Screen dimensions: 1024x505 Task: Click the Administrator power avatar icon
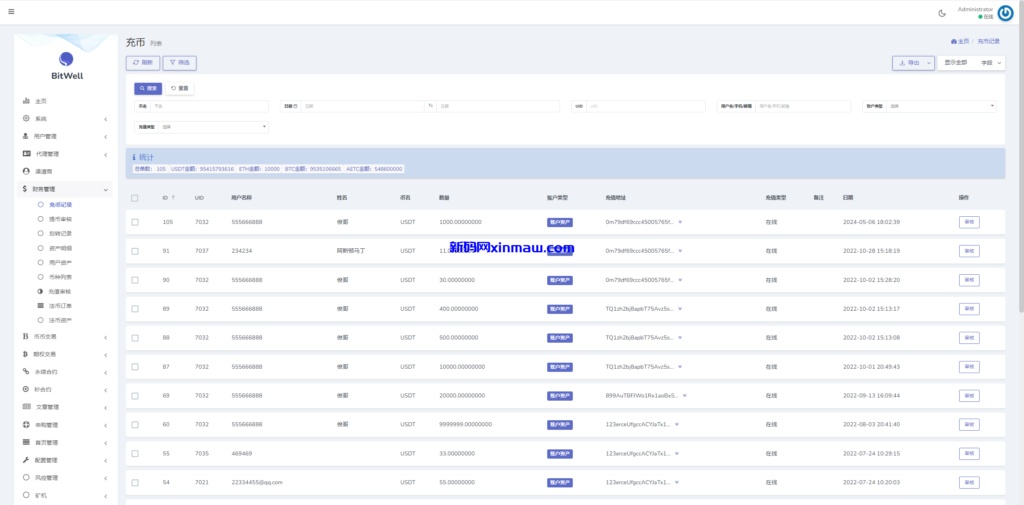(x=1005, y=13)
